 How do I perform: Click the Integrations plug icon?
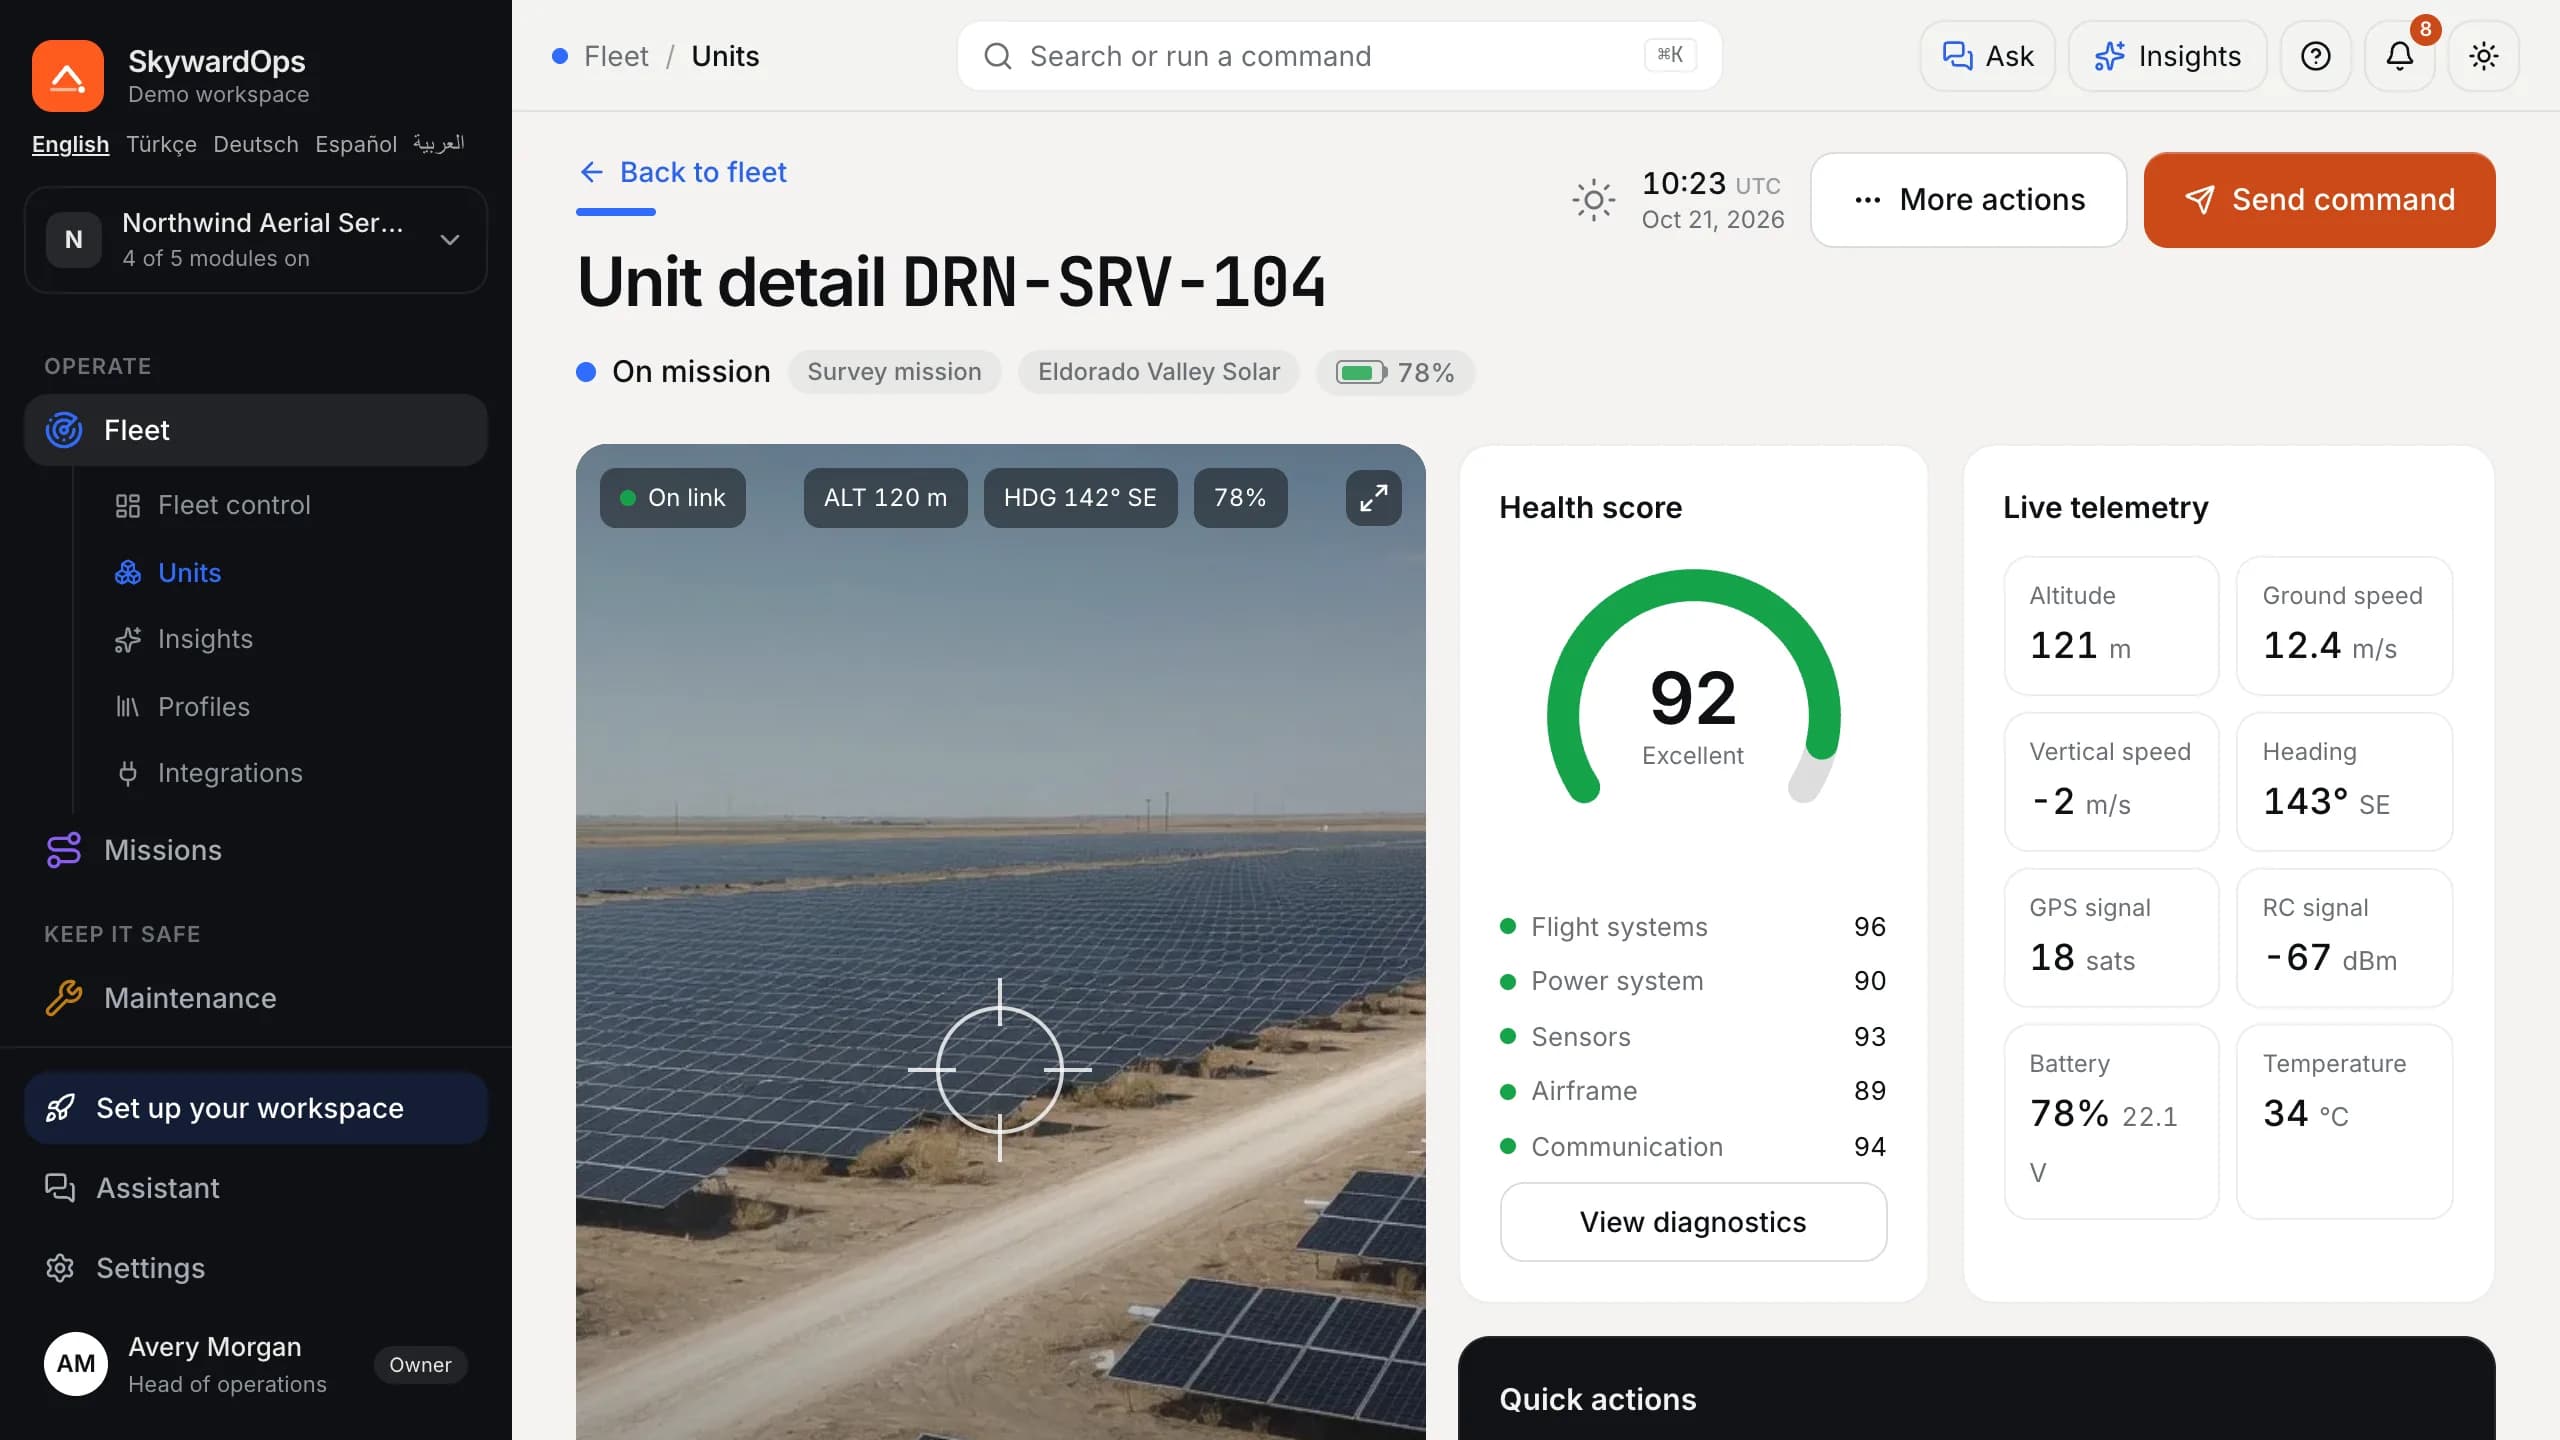tap(128, 773)
